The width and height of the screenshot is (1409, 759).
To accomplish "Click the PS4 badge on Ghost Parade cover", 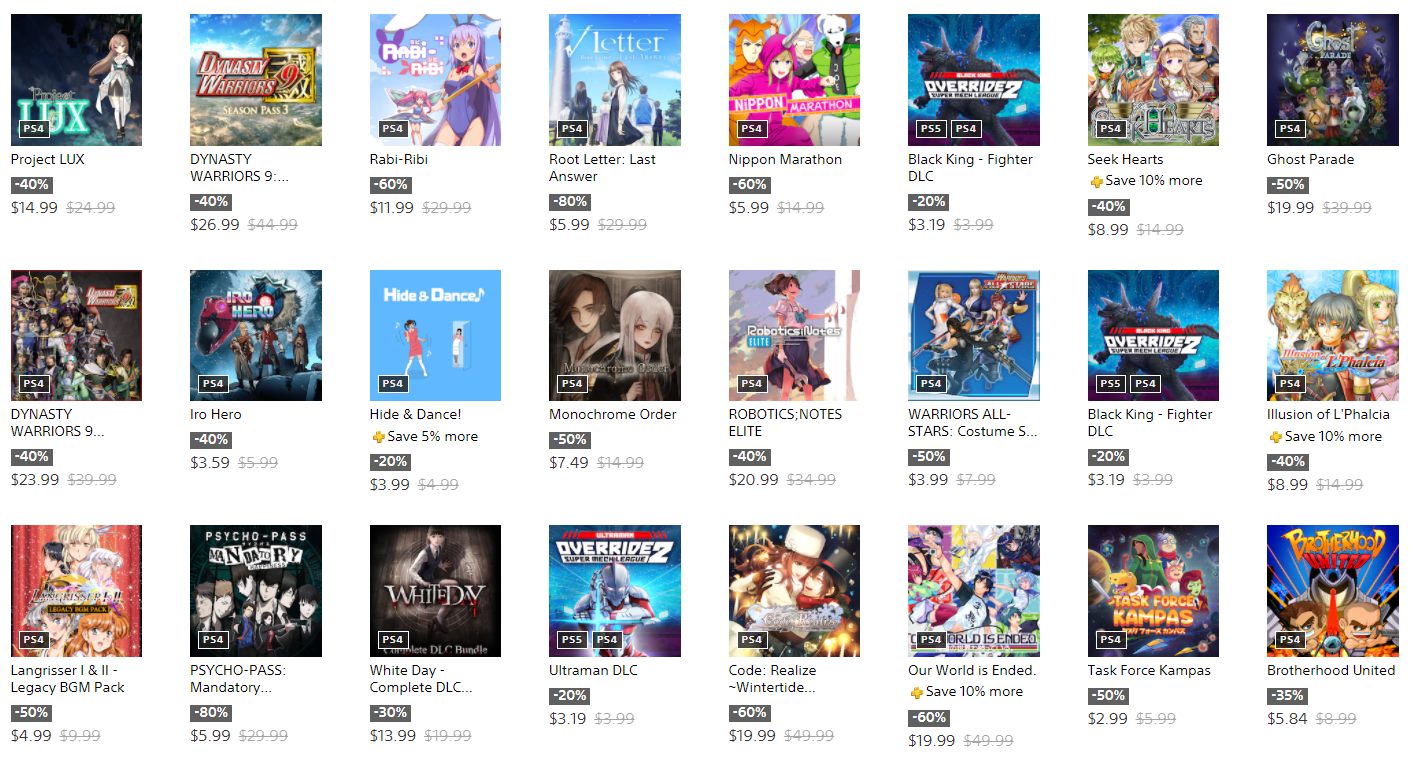I will point(1290,129).
